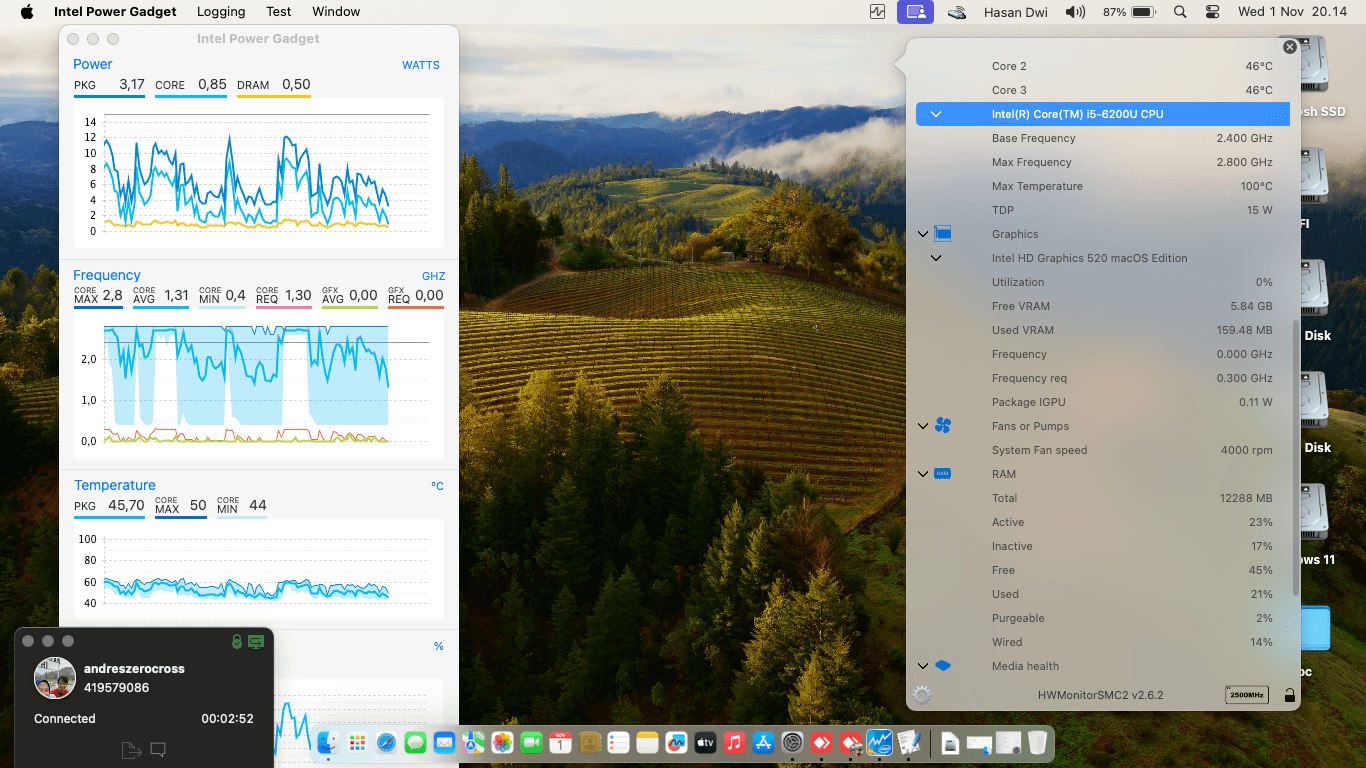Click the padlock icon in HWMonitor panel

click(1290, 695)
